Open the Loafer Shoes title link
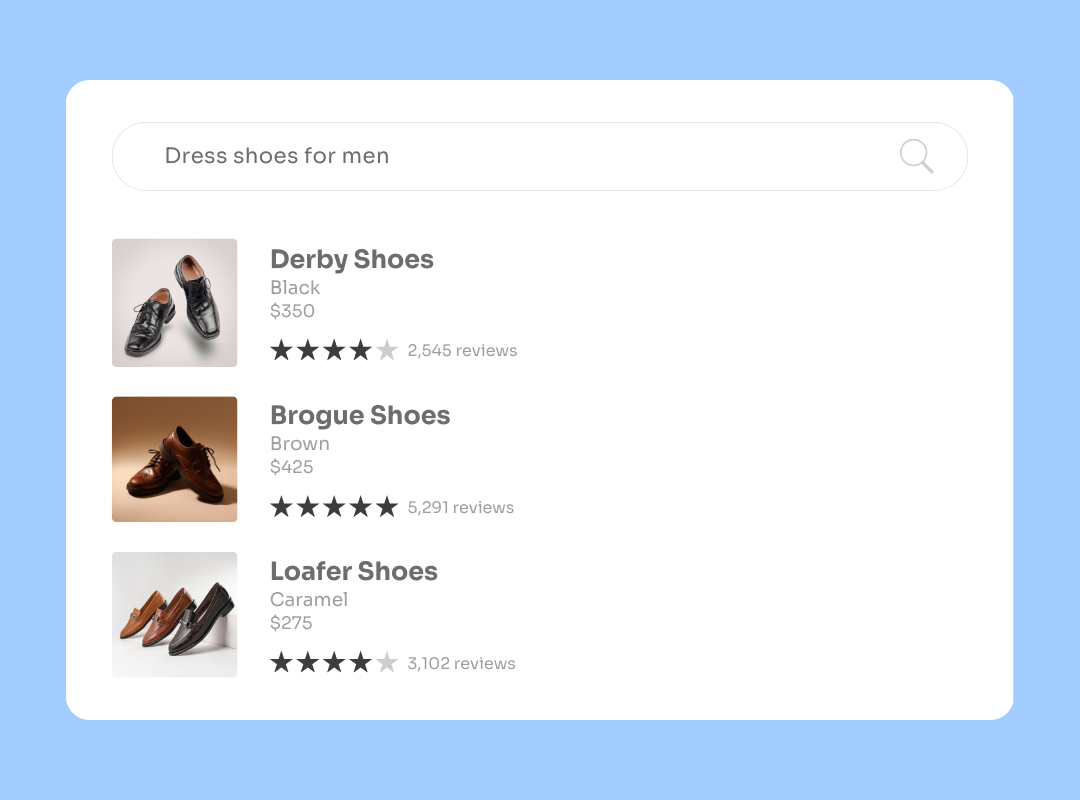The image size is (1080, 800). tap(354, 571)
